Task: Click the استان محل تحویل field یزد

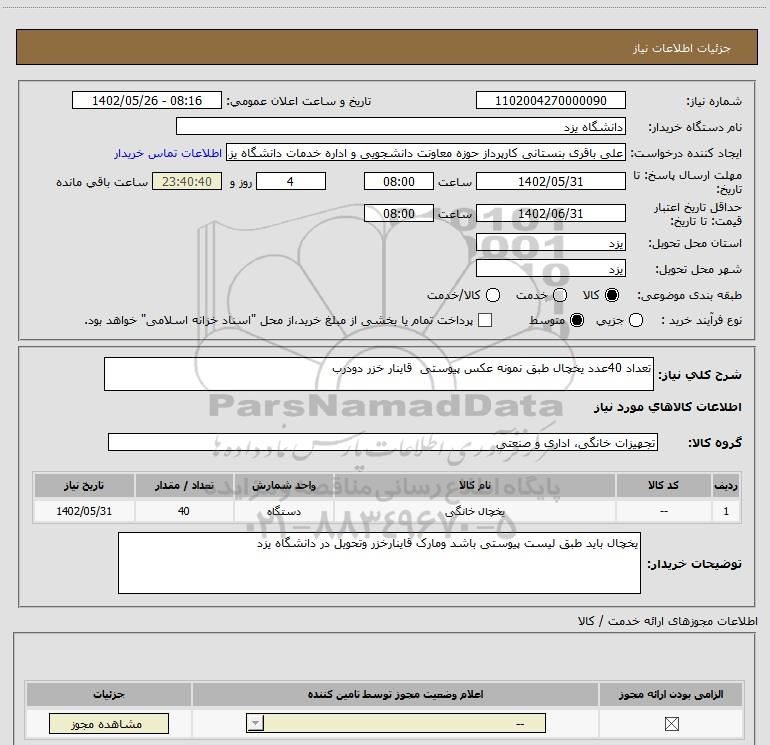Action: coord(550,243)
